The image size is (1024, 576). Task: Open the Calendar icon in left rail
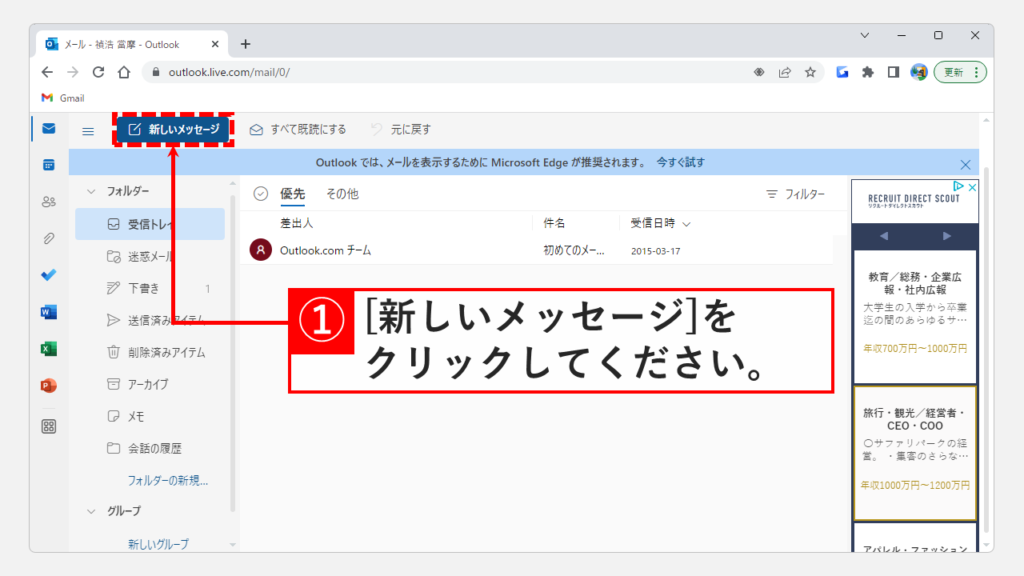48,164
